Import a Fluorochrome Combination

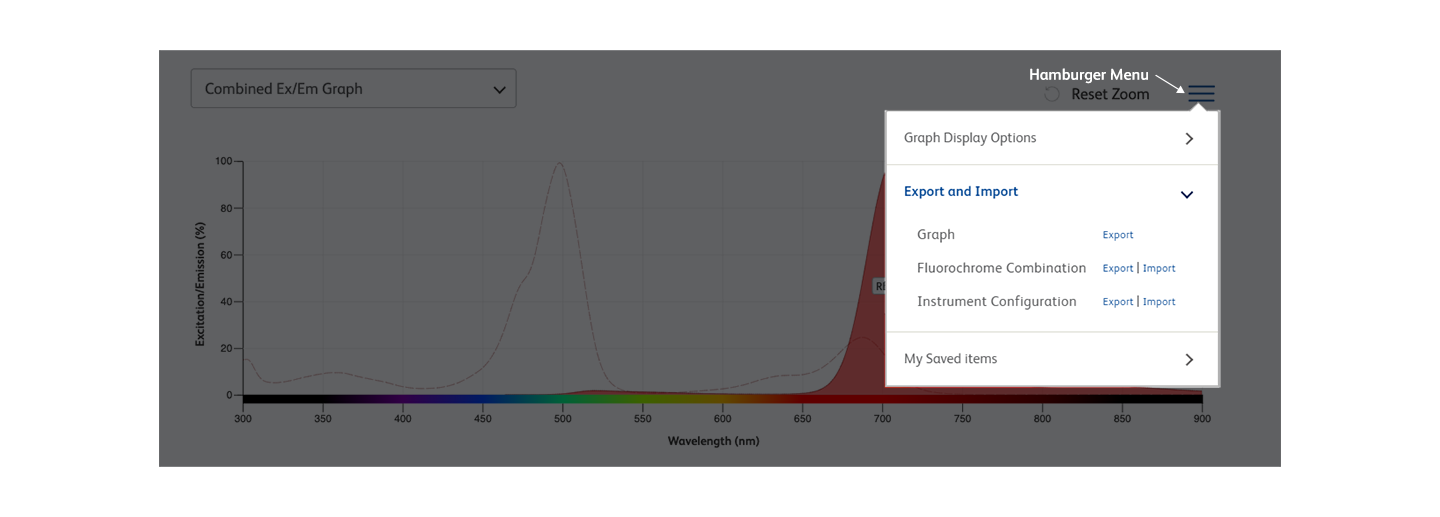[1159, 268]
